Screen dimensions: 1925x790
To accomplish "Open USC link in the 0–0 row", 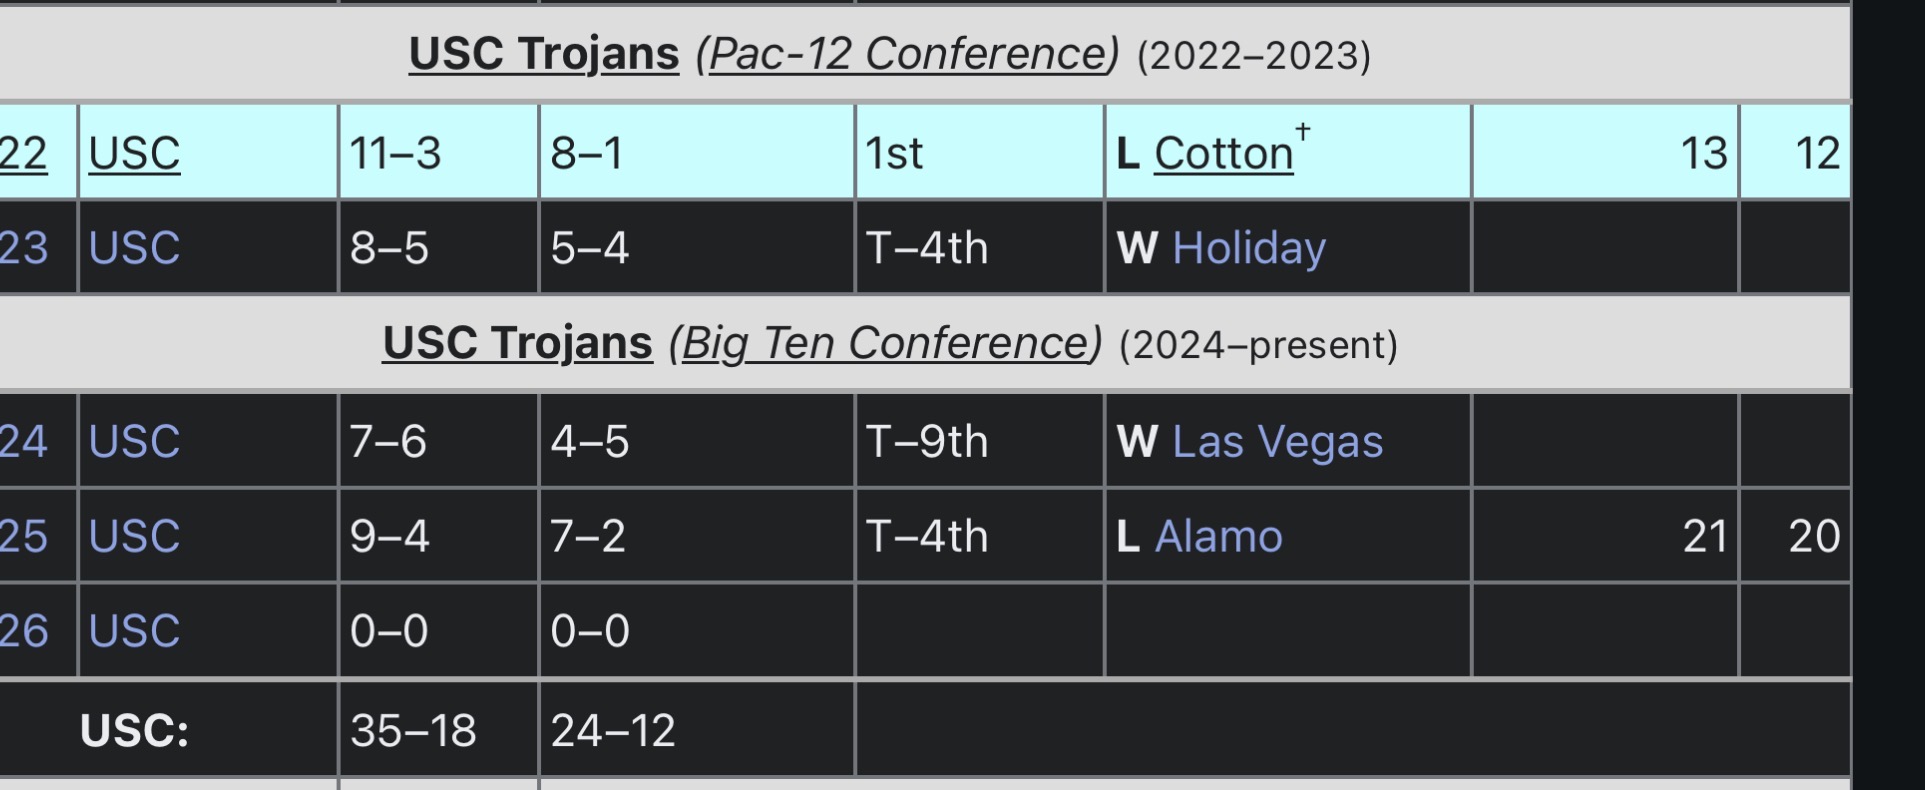I will pyautogui.click(x=134, y=631).
